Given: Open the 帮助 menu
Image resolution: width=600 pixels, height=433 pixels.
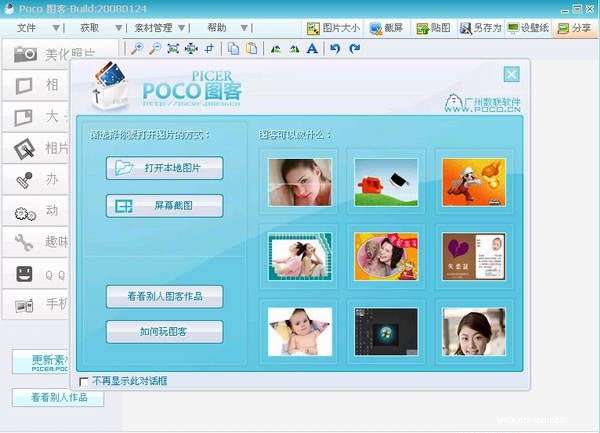Looking at the screenshot, I should (x=217, y=28).
